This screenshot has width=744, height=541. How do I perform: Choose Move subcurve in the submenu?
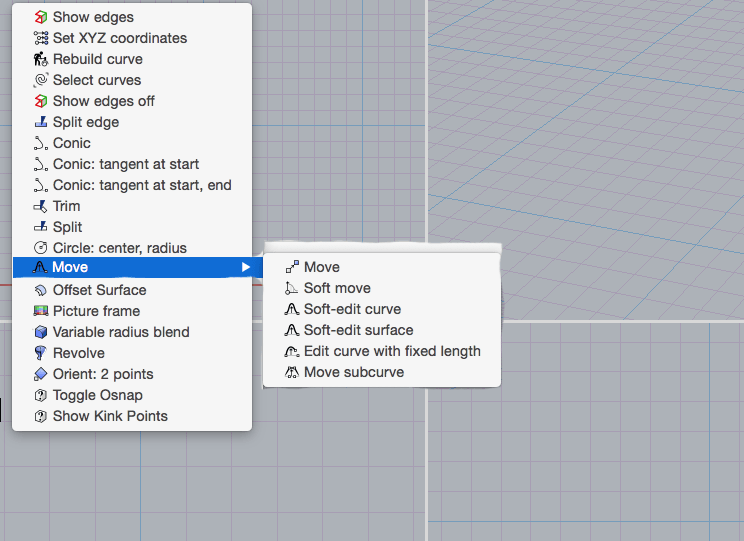(382, 372)
